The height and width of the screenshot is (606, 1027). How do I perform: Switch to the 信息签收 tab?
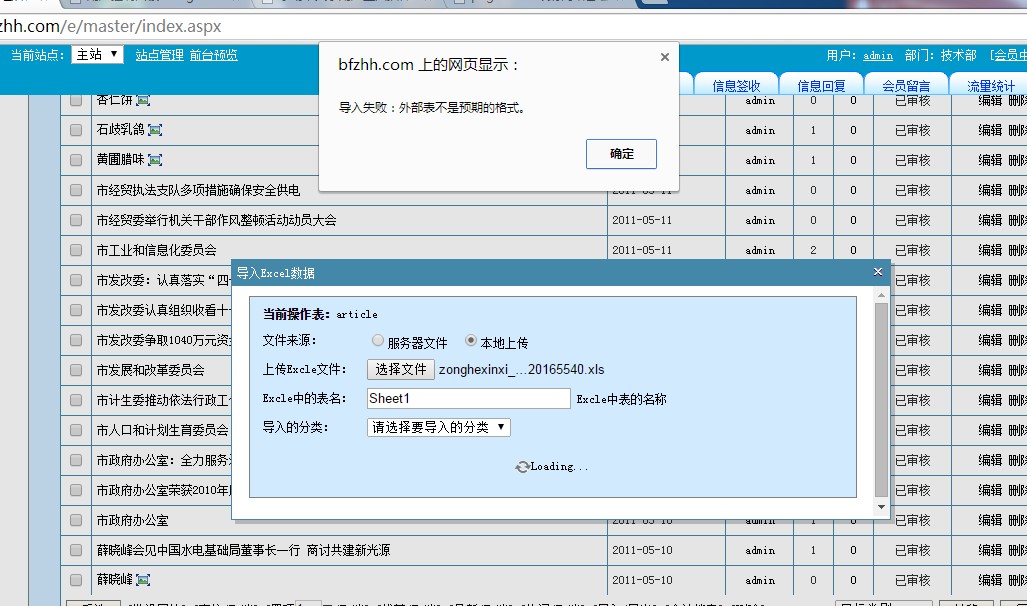pyautogui.click(x=736, y=86)
